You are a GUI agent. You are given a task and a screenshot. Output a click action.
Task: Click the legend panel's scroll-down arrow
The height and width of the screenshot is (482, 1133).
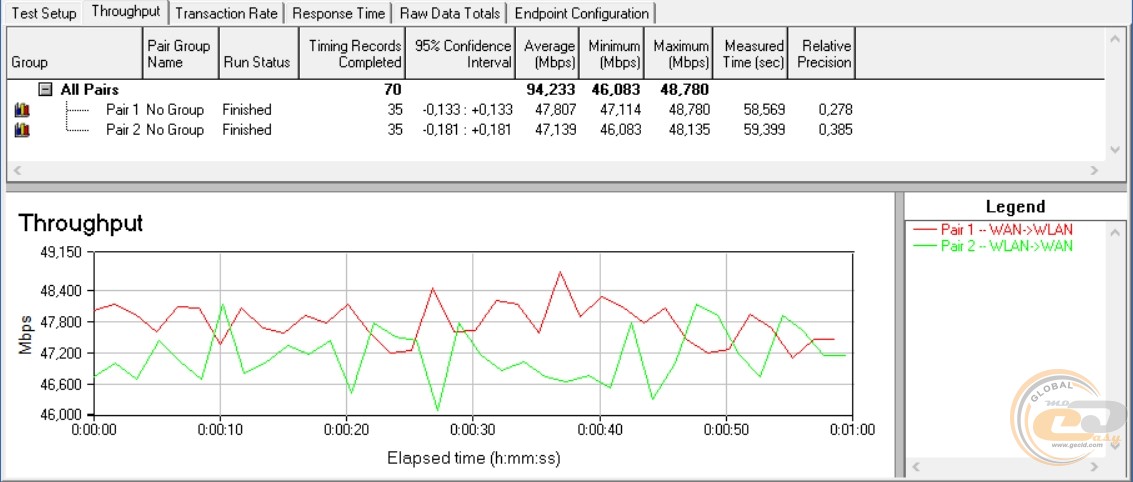1116,467
